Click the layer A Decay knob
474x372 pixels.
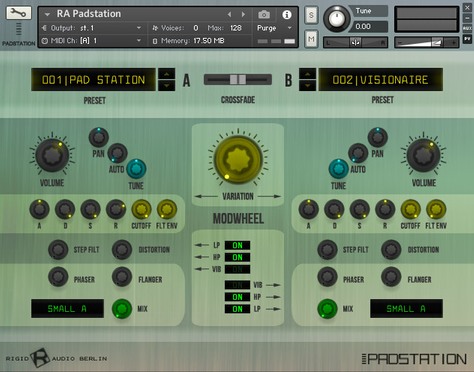coord(65,209)
